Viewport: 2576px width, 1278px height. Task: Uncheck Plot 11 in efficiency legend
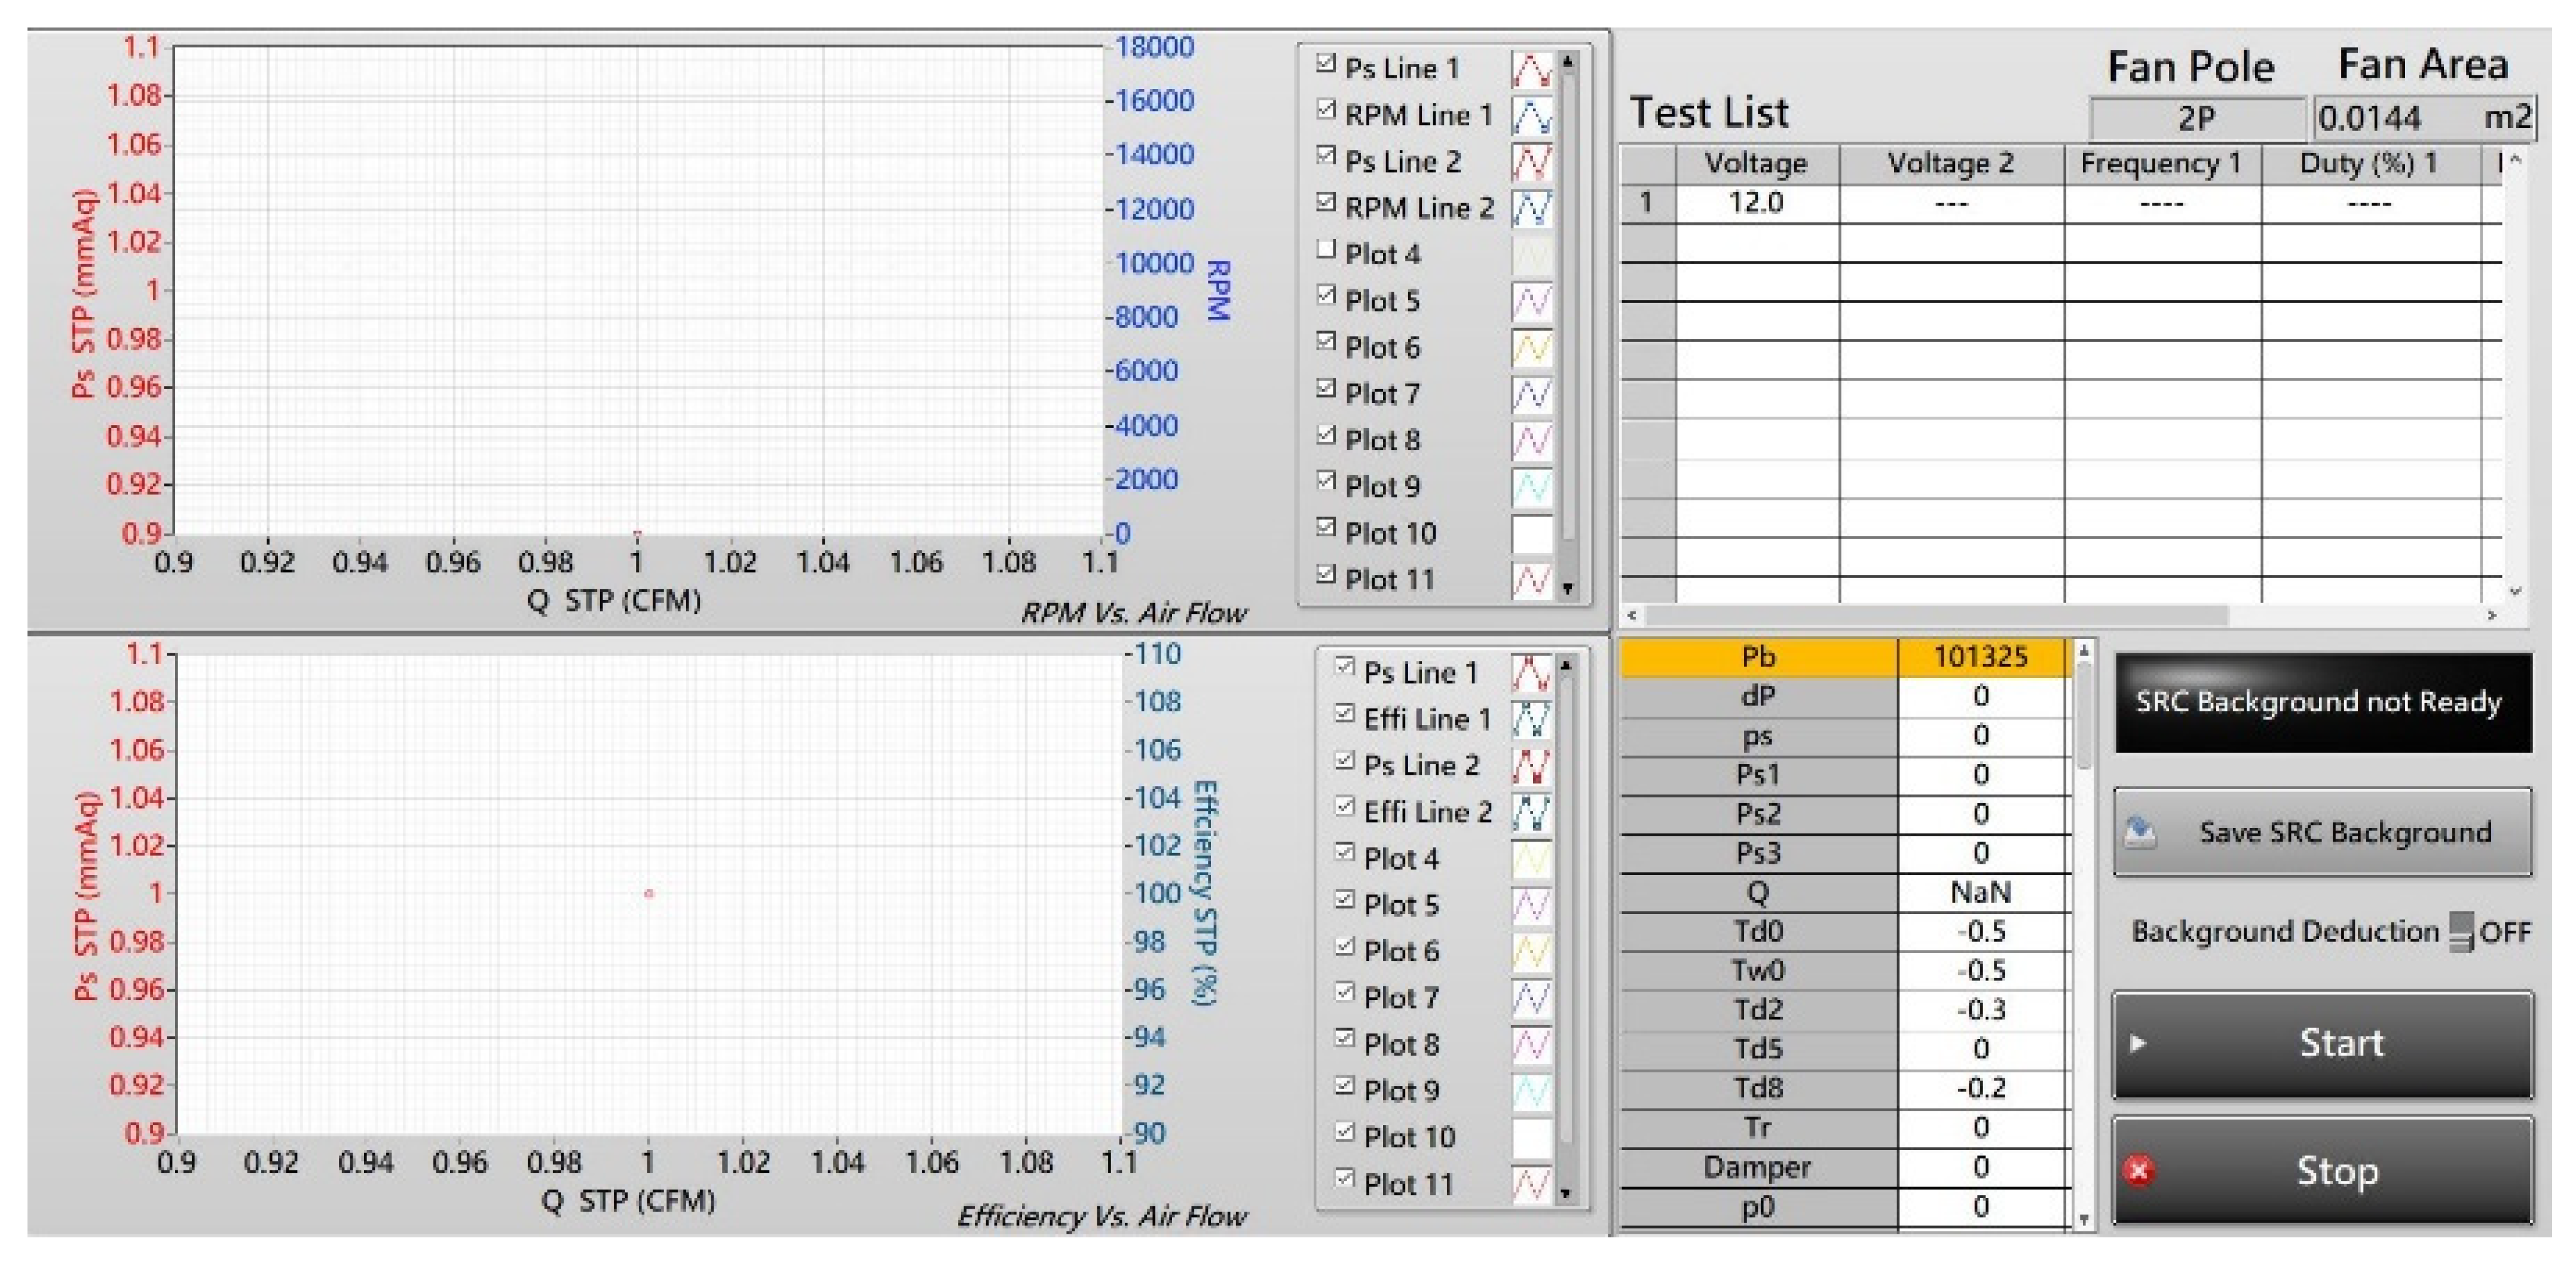[x=1345, y=1178]
